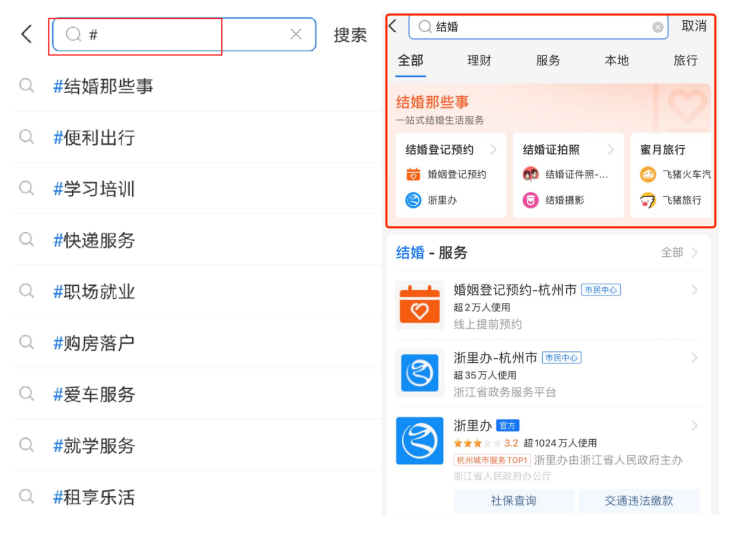
Task: Clear the '#' search text with X icon
Action: pyautogui.click(x=296, y=34)
